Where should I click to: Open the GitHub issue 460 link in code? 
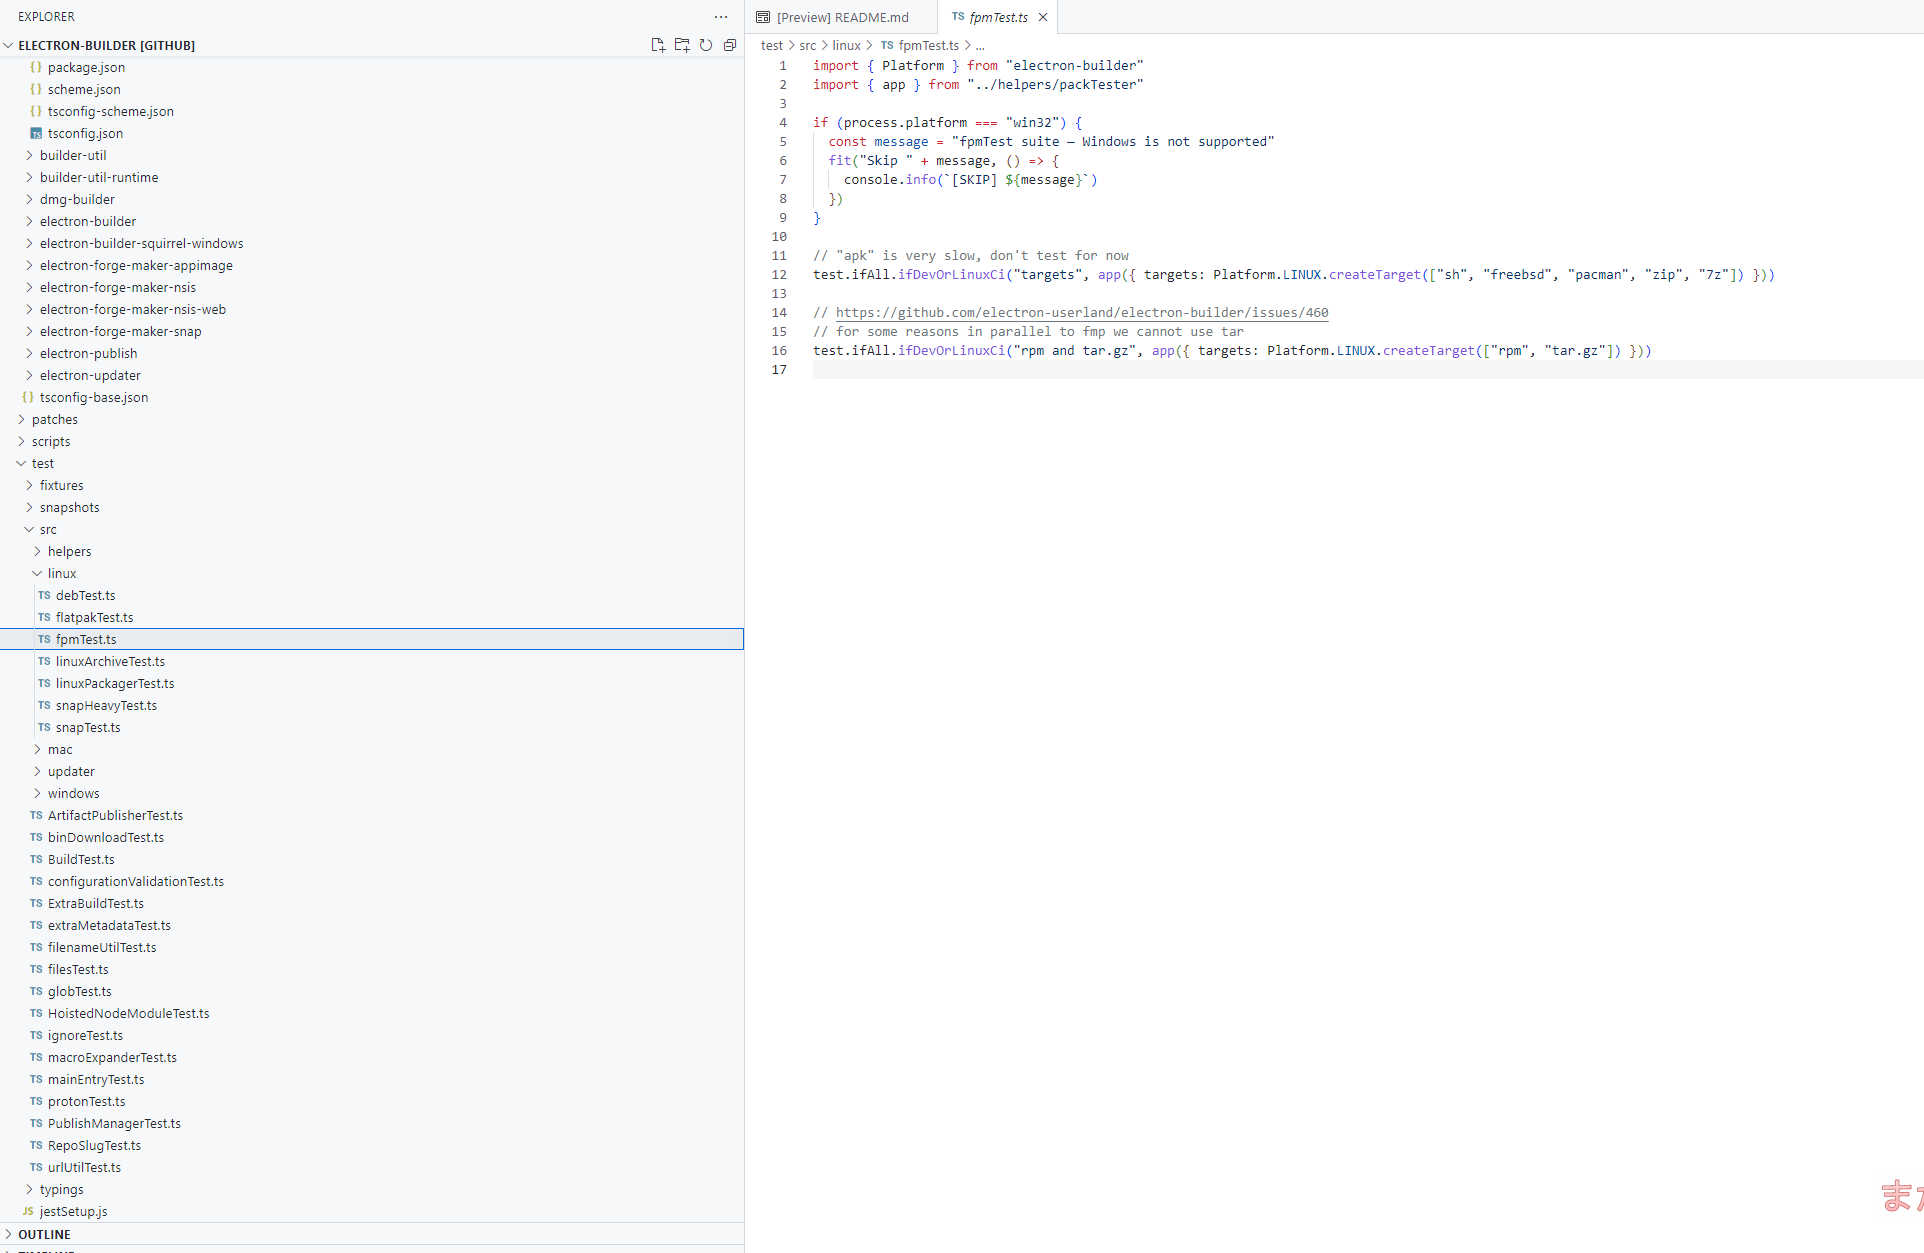1082,312
